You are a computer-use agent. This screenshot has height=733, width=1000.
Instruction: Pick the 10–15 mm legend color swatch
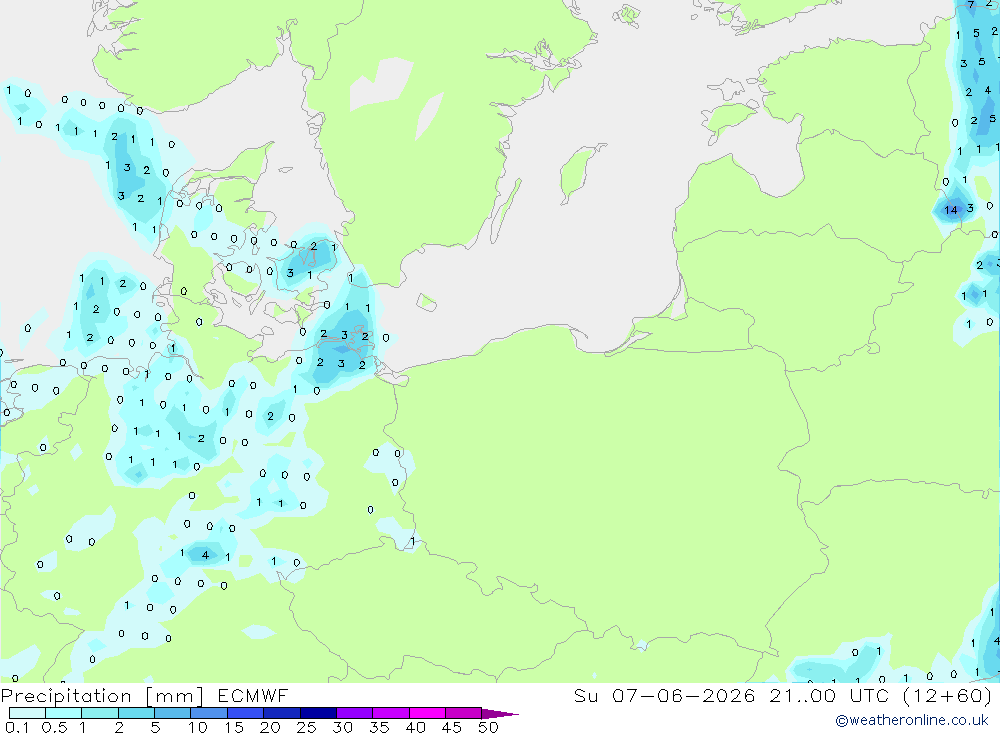coord(209,713)
